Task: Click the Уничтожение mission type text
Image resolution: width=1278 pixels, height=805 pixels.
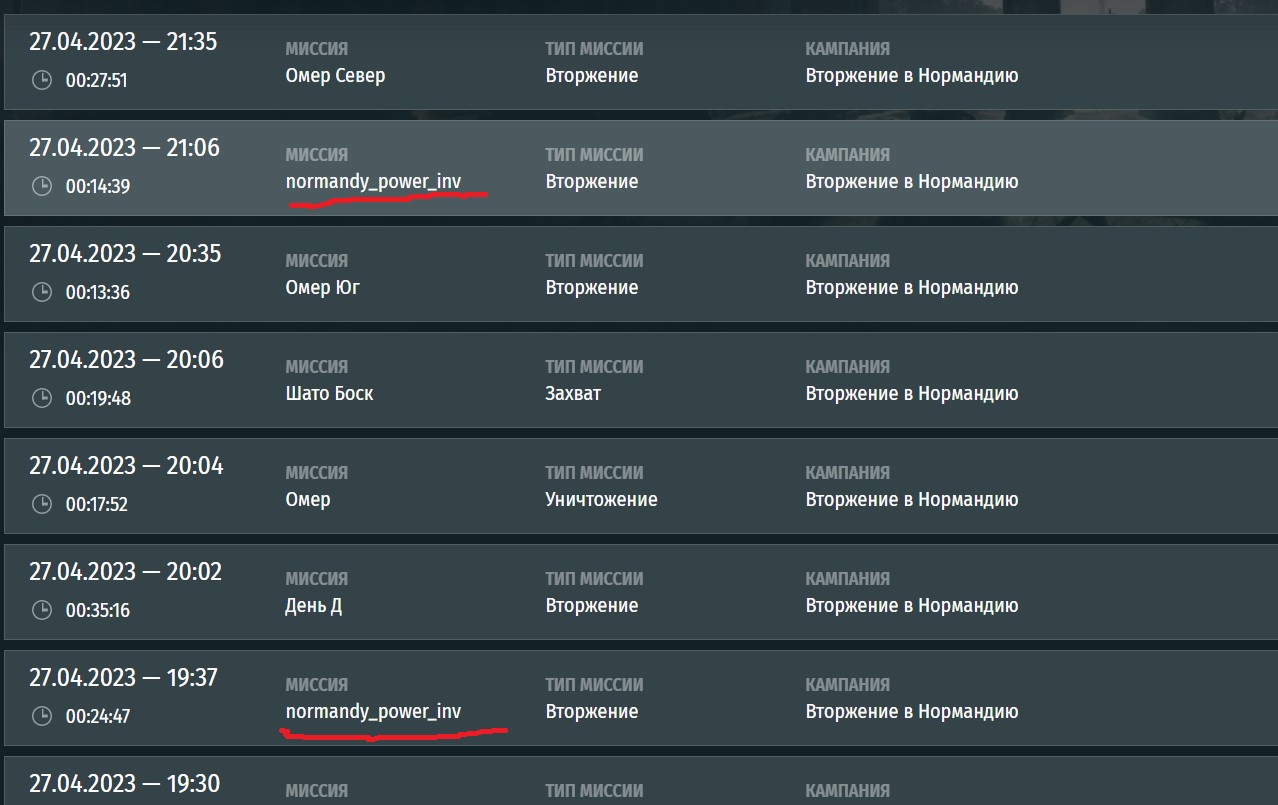Action: tap(601, 500)
